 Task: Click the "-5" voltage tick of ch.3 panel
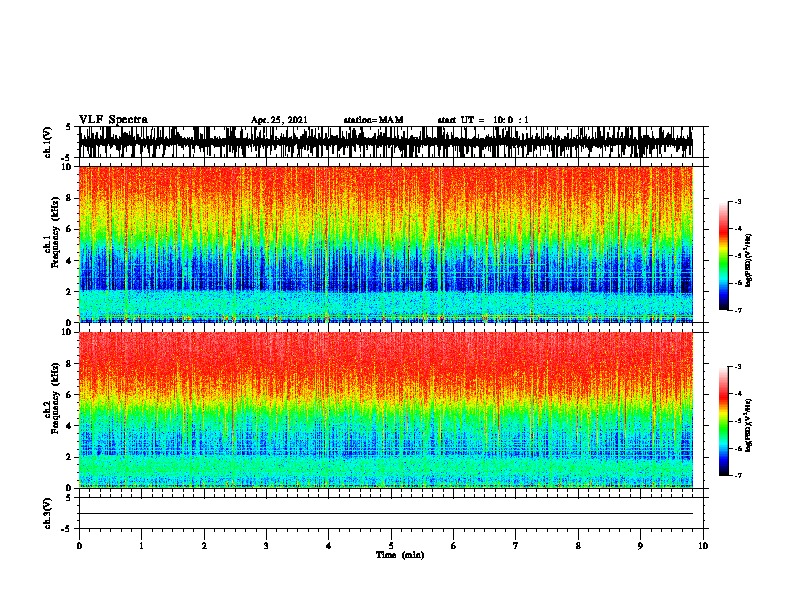(x=67, y=529)
